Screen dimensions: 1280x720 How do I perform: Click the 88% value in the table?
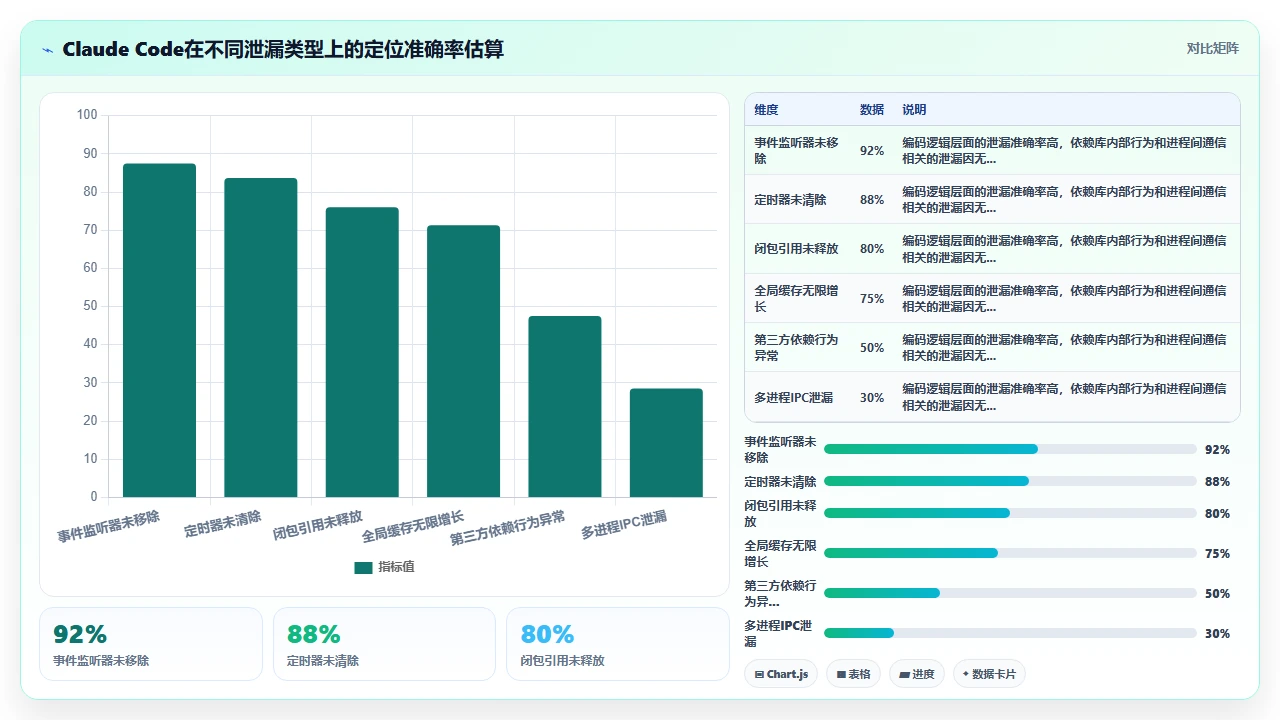point(872,200)
